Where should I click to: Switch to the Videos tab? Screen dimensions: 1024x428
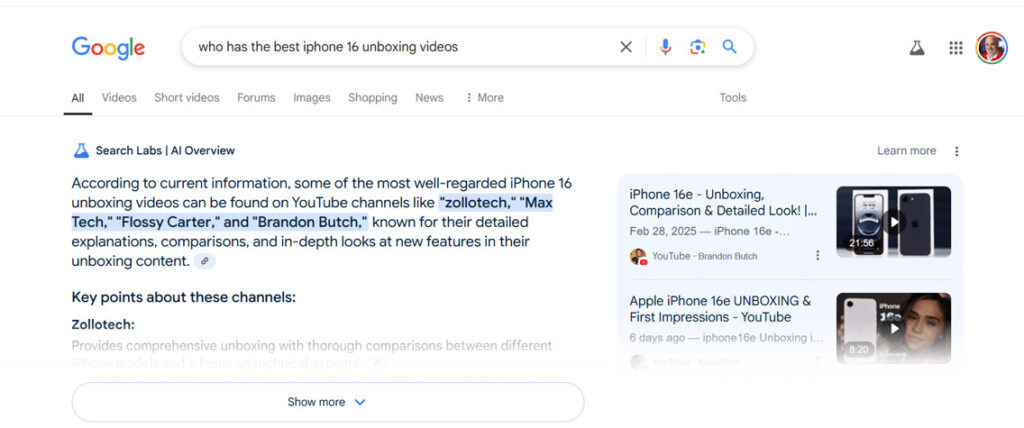pos(119,98)
